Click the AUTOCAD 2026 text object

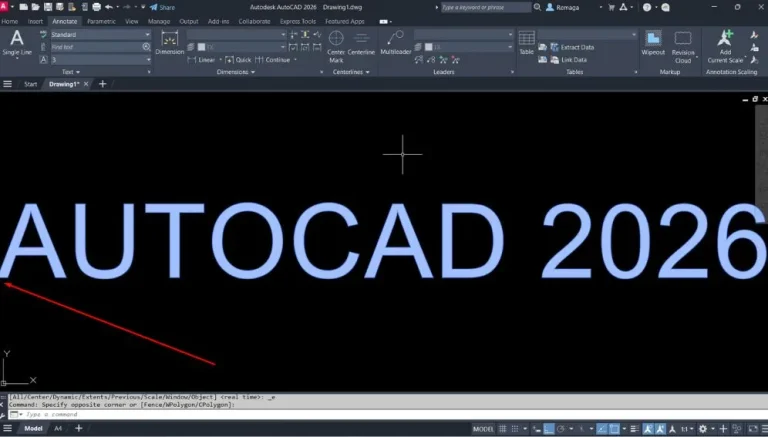(x=384, y=241)
